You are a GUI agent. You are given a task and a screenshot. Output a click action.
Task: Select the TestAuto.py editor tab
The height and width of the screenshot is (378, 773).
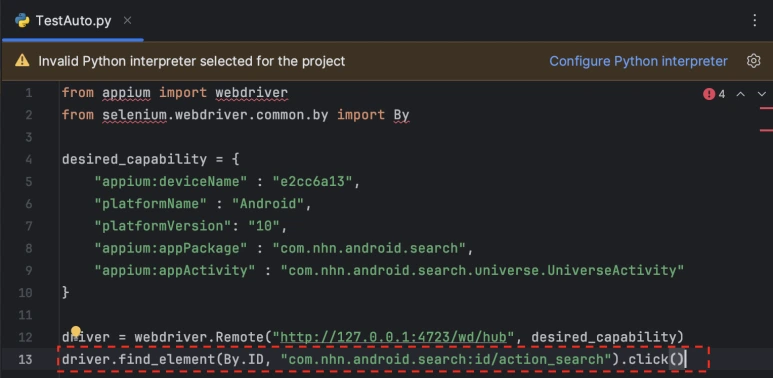pos(72,21)
